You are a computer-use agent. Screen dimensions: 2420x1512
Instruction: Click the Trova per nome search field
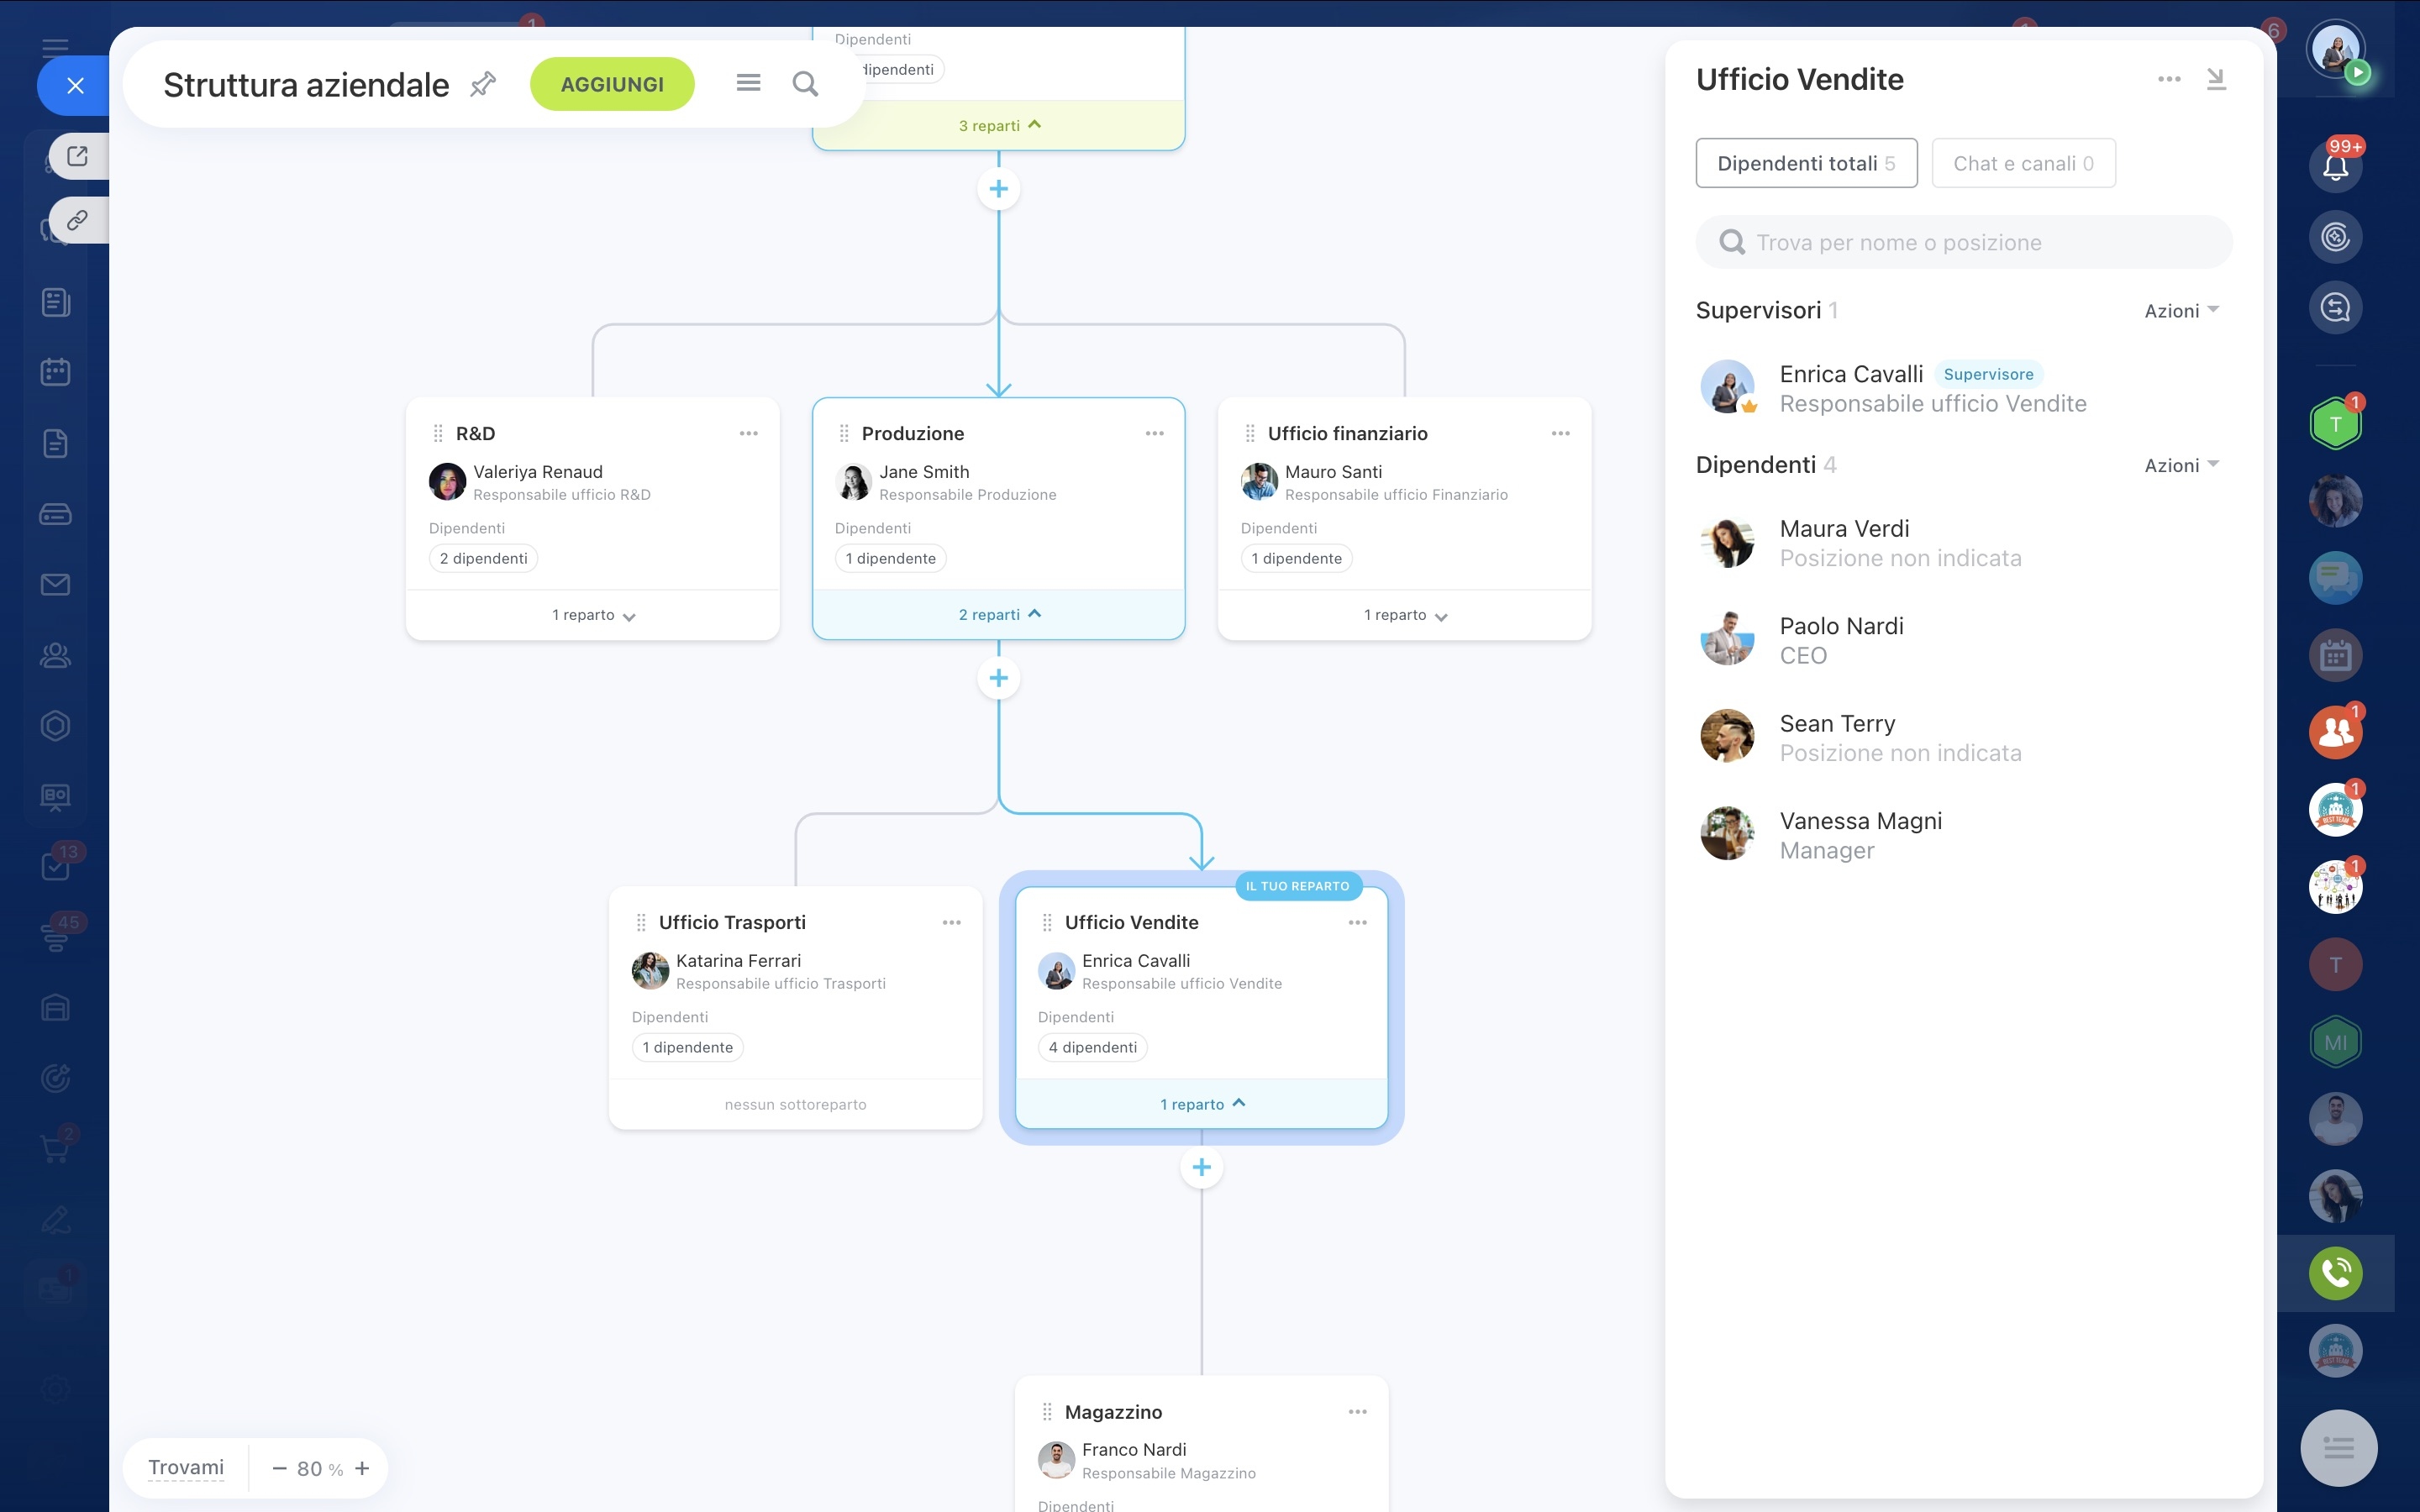point(1963,242)
